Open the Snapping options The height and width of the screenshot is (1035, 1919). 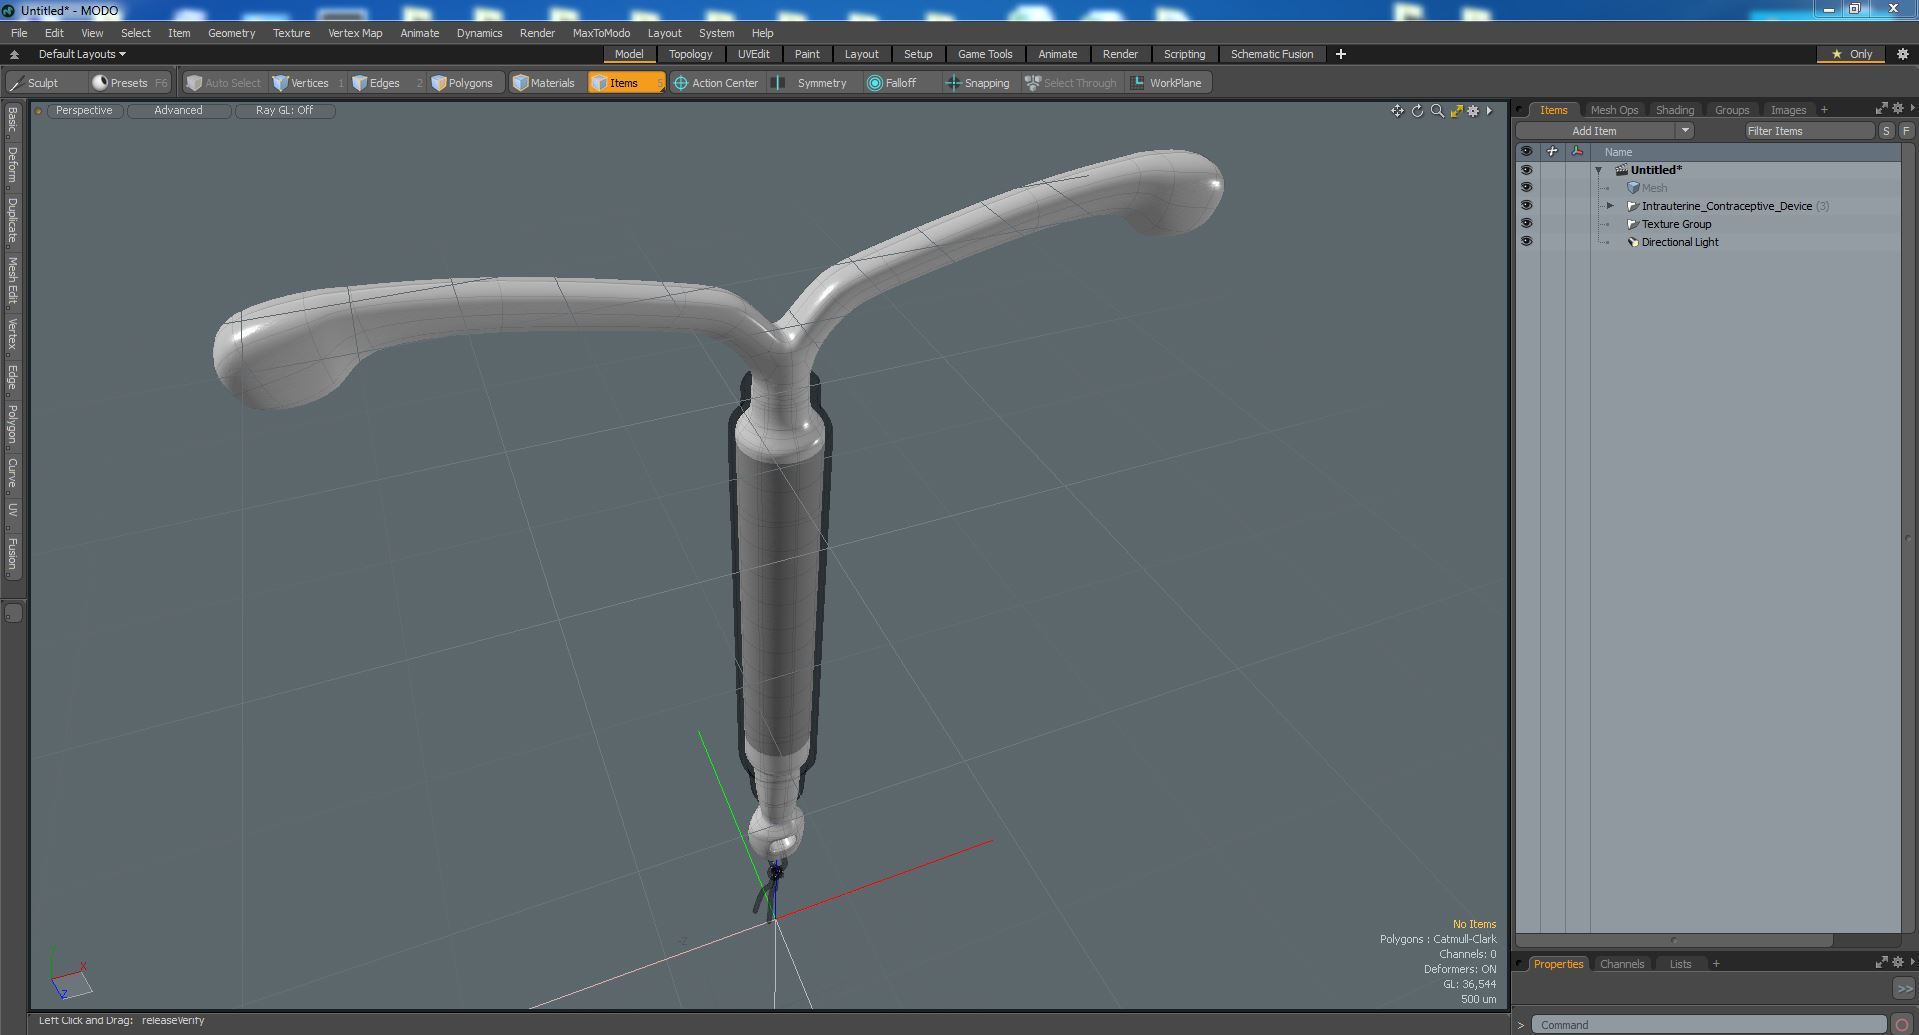979,83
